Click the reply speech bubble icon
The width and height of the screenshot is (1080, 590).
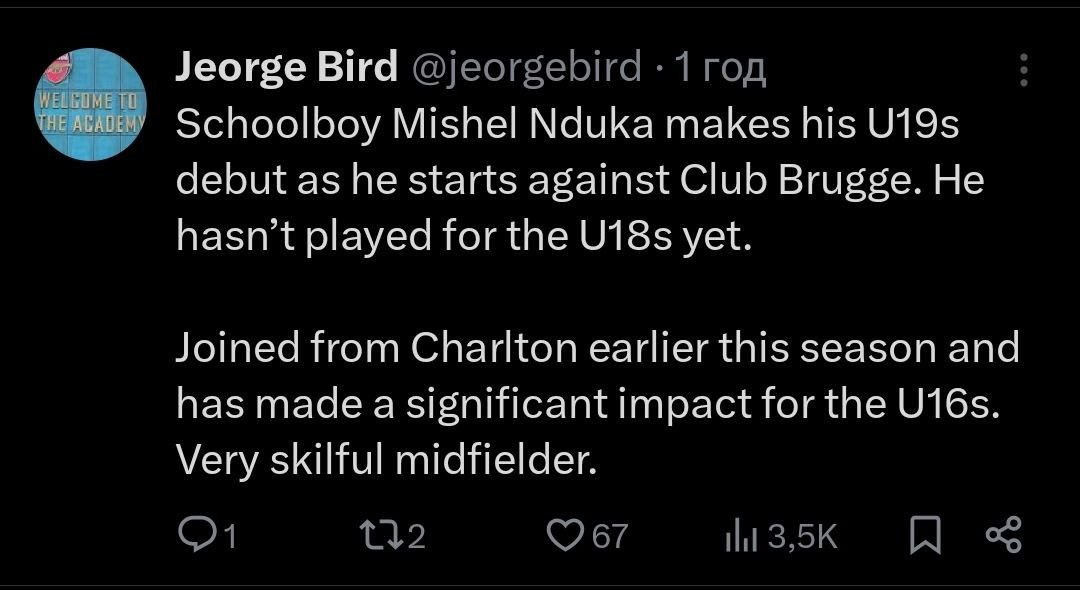(x=193, y=537)
